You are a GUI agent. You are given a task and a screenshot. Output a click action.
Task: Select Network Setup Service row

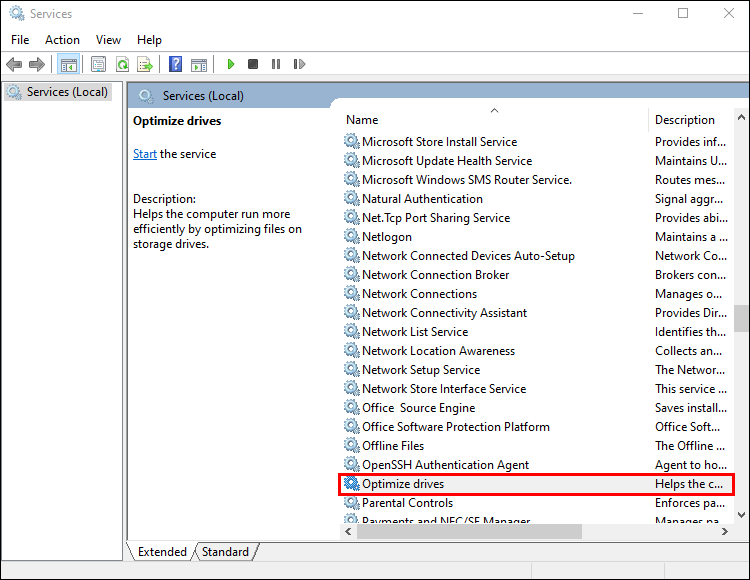tap(537, 370)
